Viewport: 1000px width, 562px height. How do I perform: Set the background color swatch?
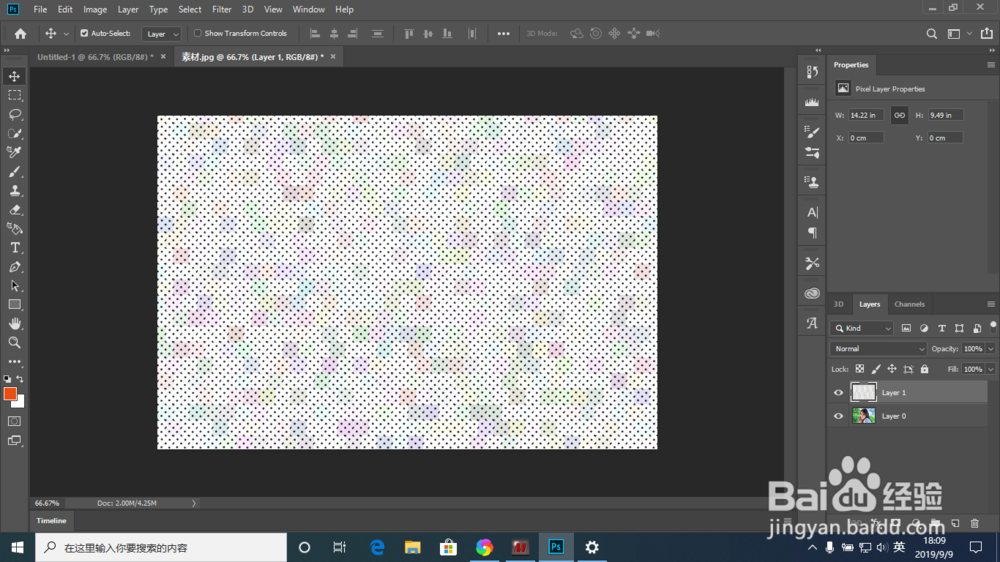[20, 403]
